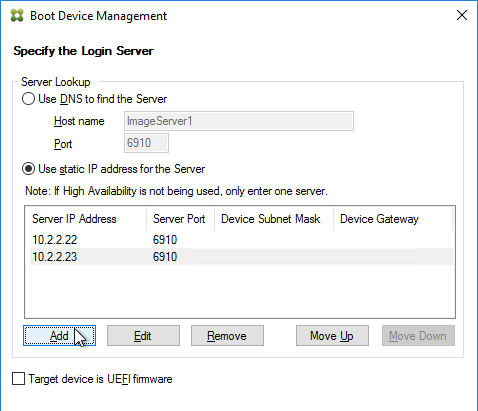Click empty area of the server list
Screen dimensions: 478x411
point(240,292)
